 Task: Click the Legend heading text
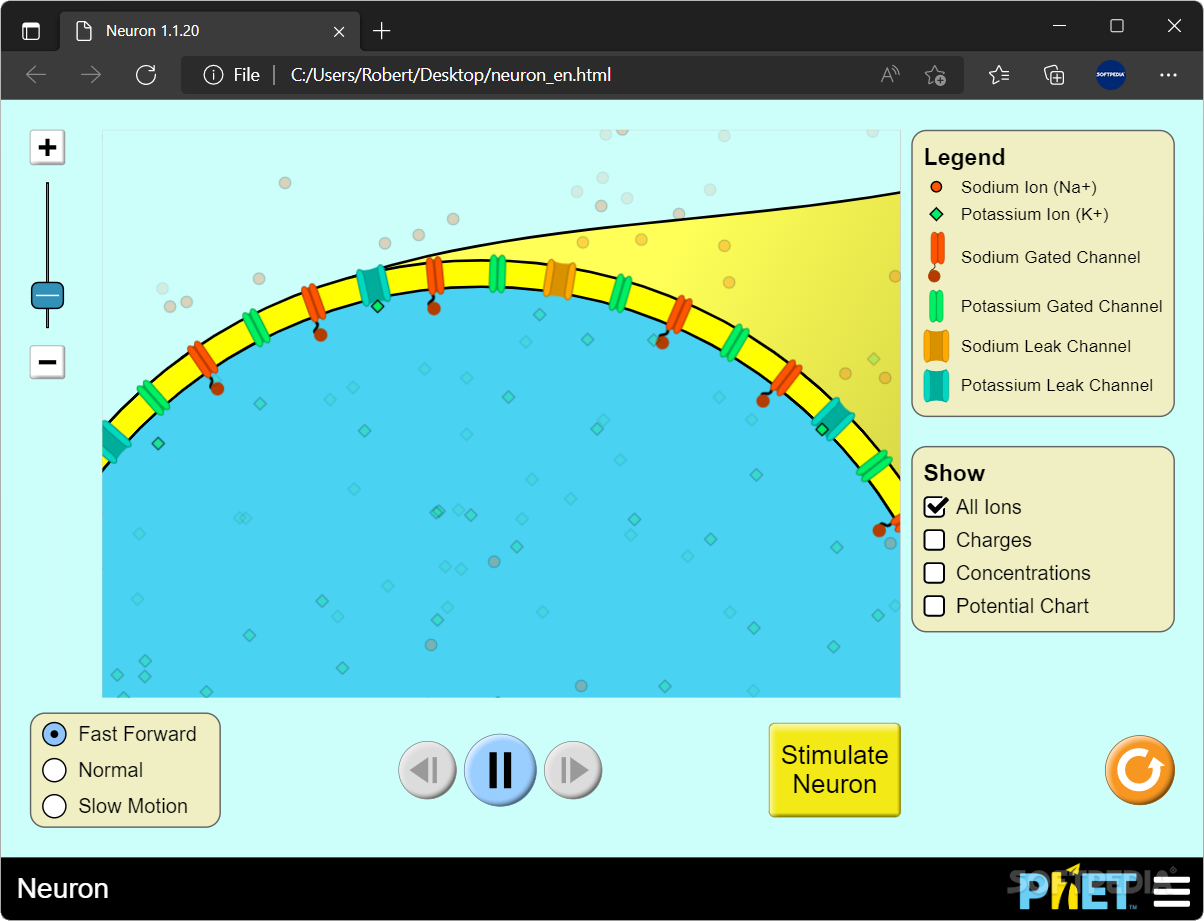[964, 157]
